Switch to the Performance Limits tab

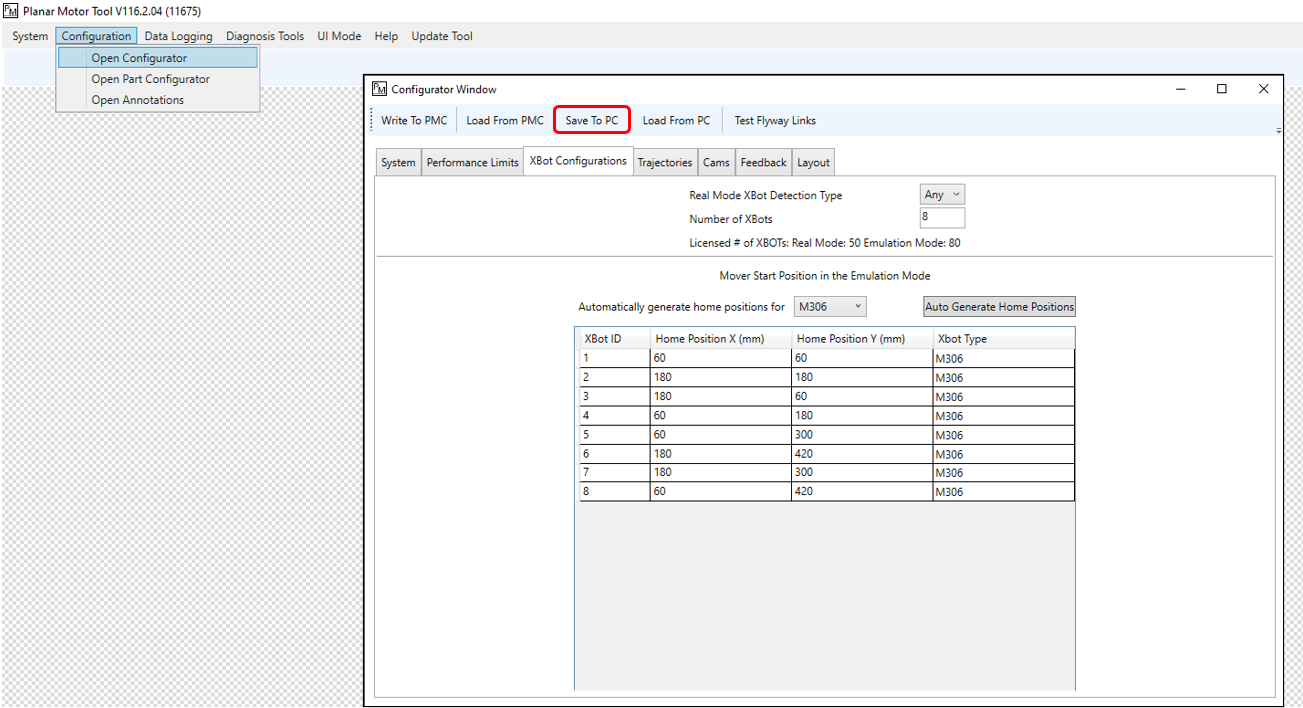pyautogui.click(x=472, y=163)
